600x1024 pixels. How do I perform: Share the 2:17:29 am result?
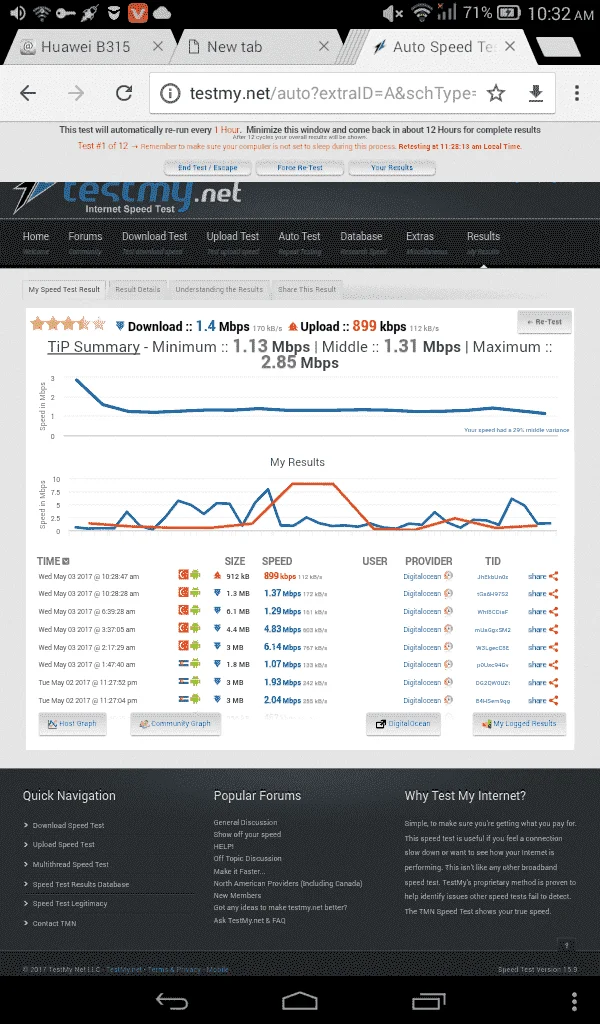click(543, 647)
